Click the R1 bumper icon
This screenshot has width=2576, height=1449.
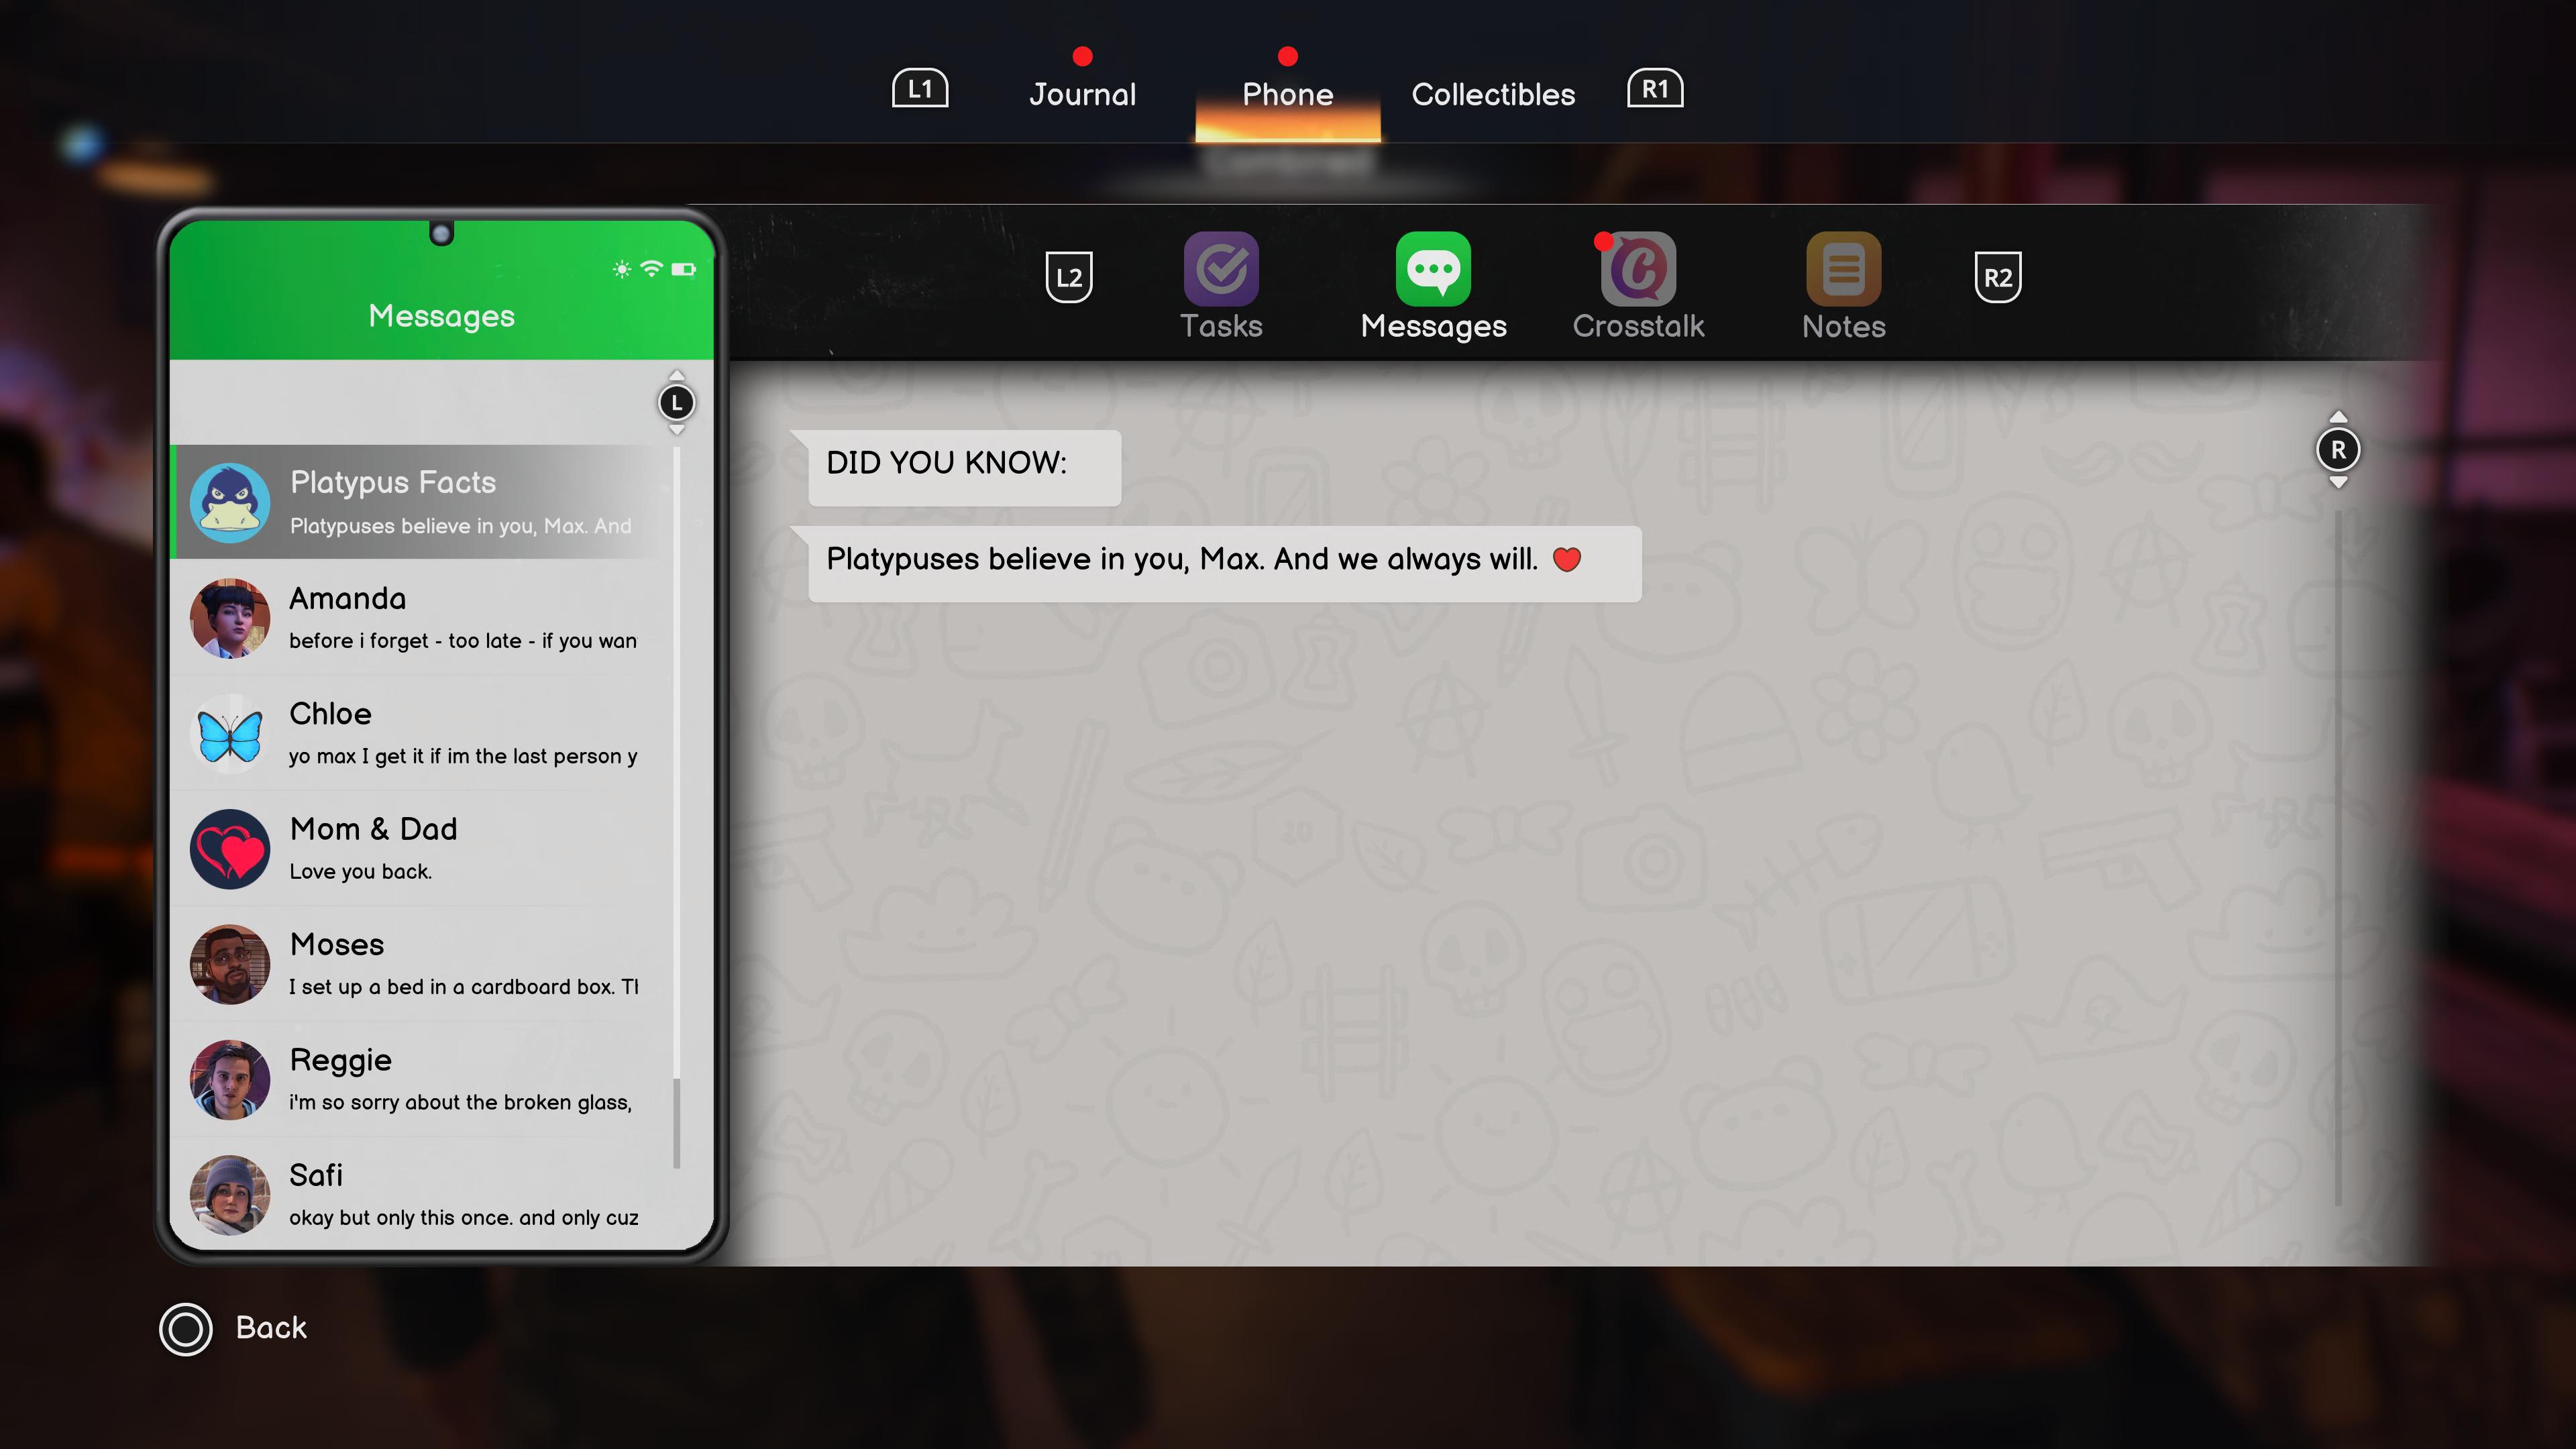(1655, 89)
